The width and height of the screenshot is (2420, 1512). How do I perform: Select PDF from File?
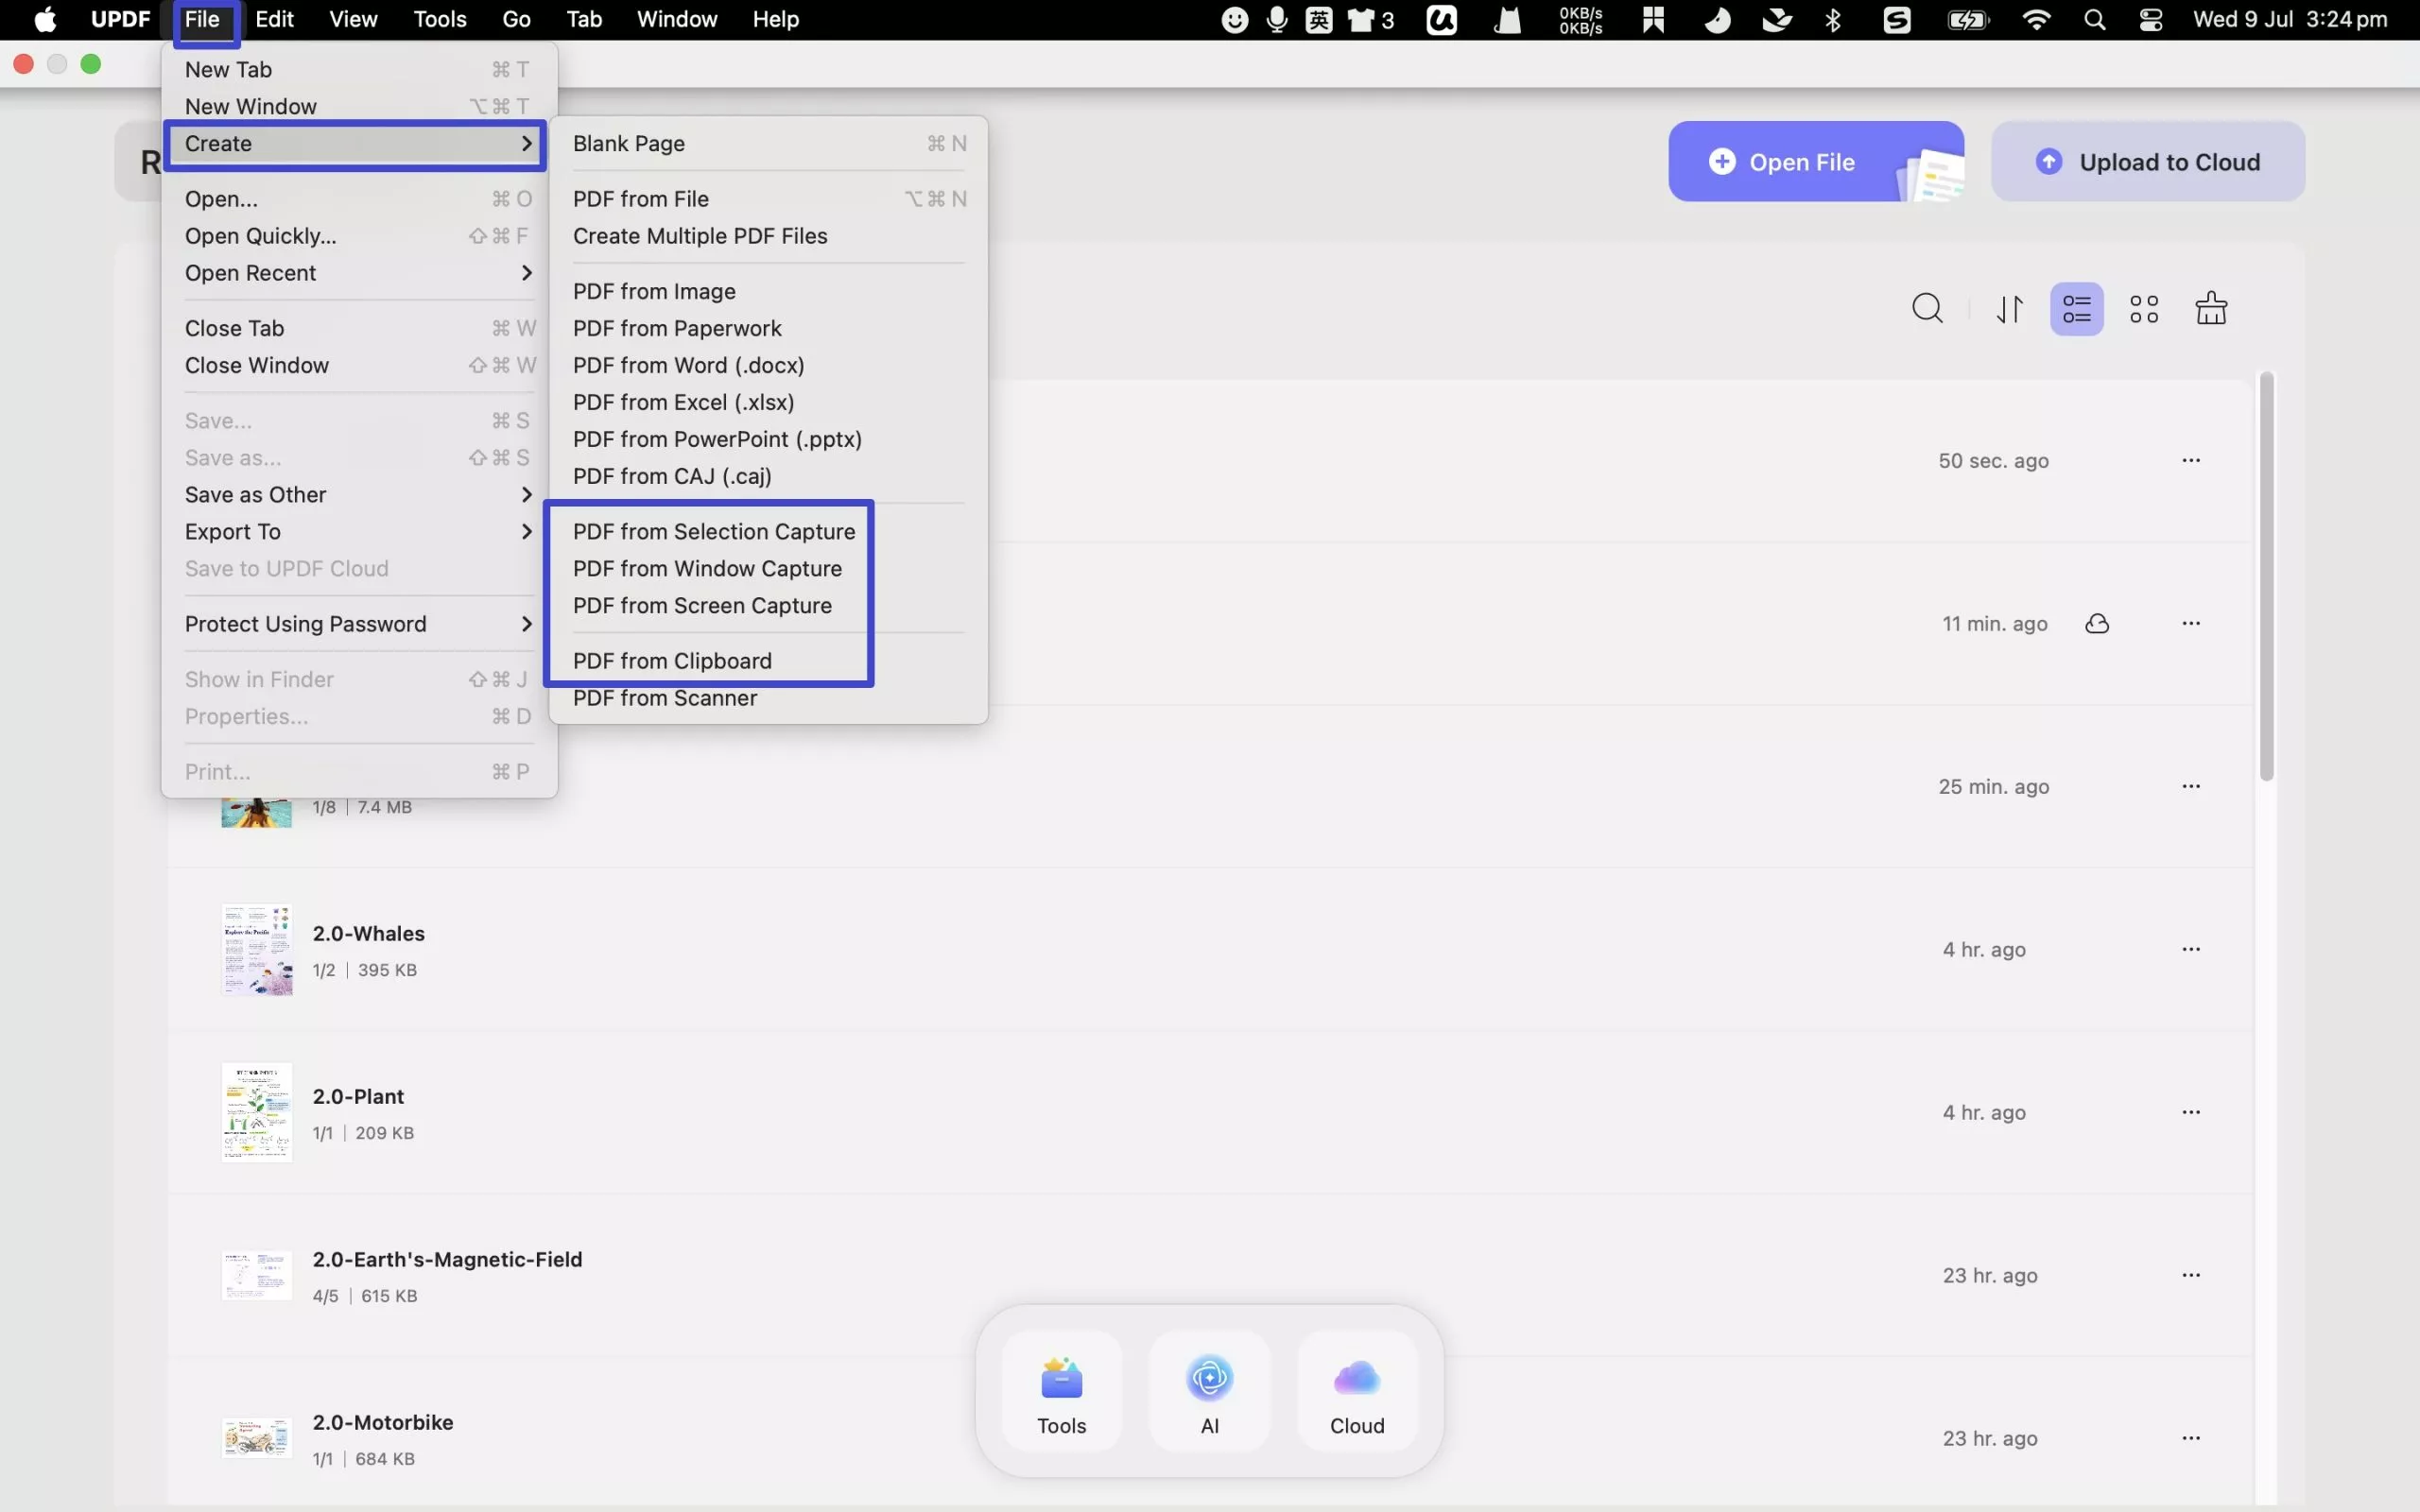coord(768,199)
